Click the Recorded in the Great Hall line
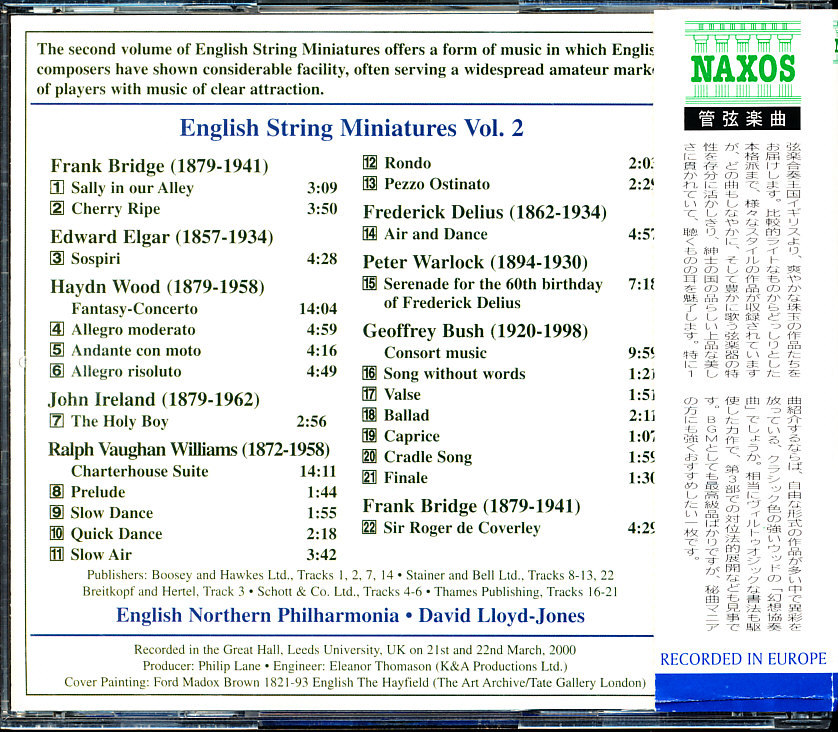The height and width of the screenshot is (732, 838). 355,650
